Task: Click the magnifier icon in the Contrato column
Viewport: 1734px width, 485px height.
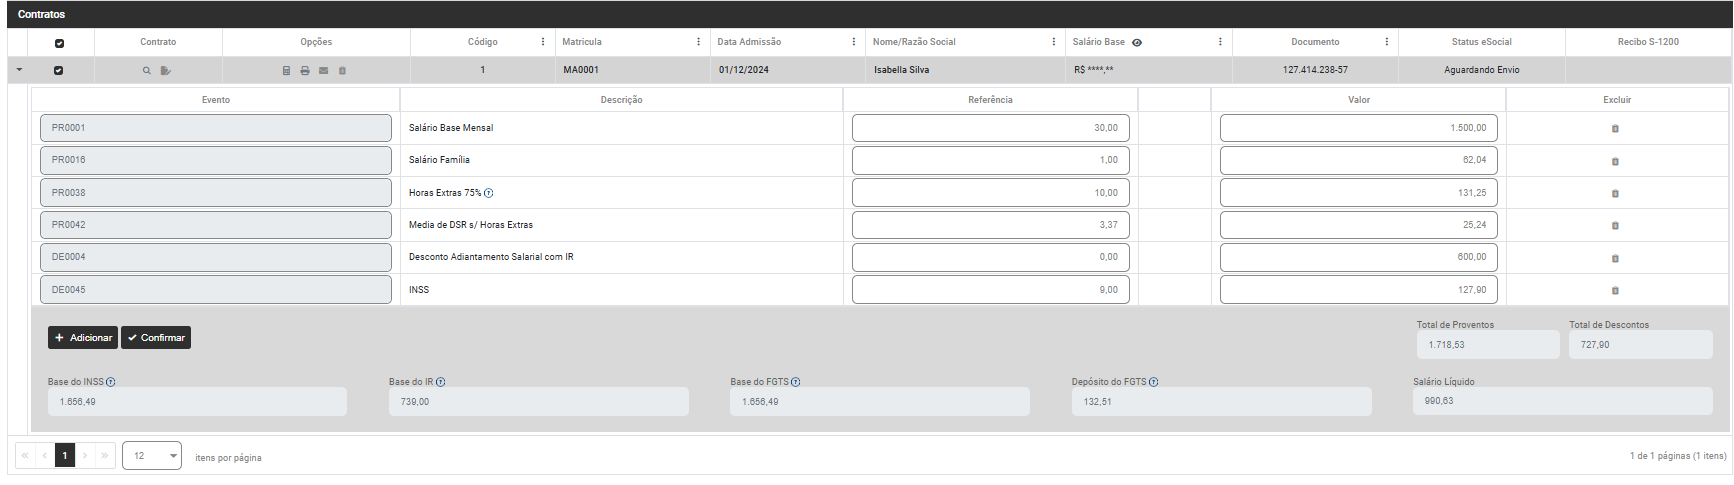Action: [x=147, y=71]
